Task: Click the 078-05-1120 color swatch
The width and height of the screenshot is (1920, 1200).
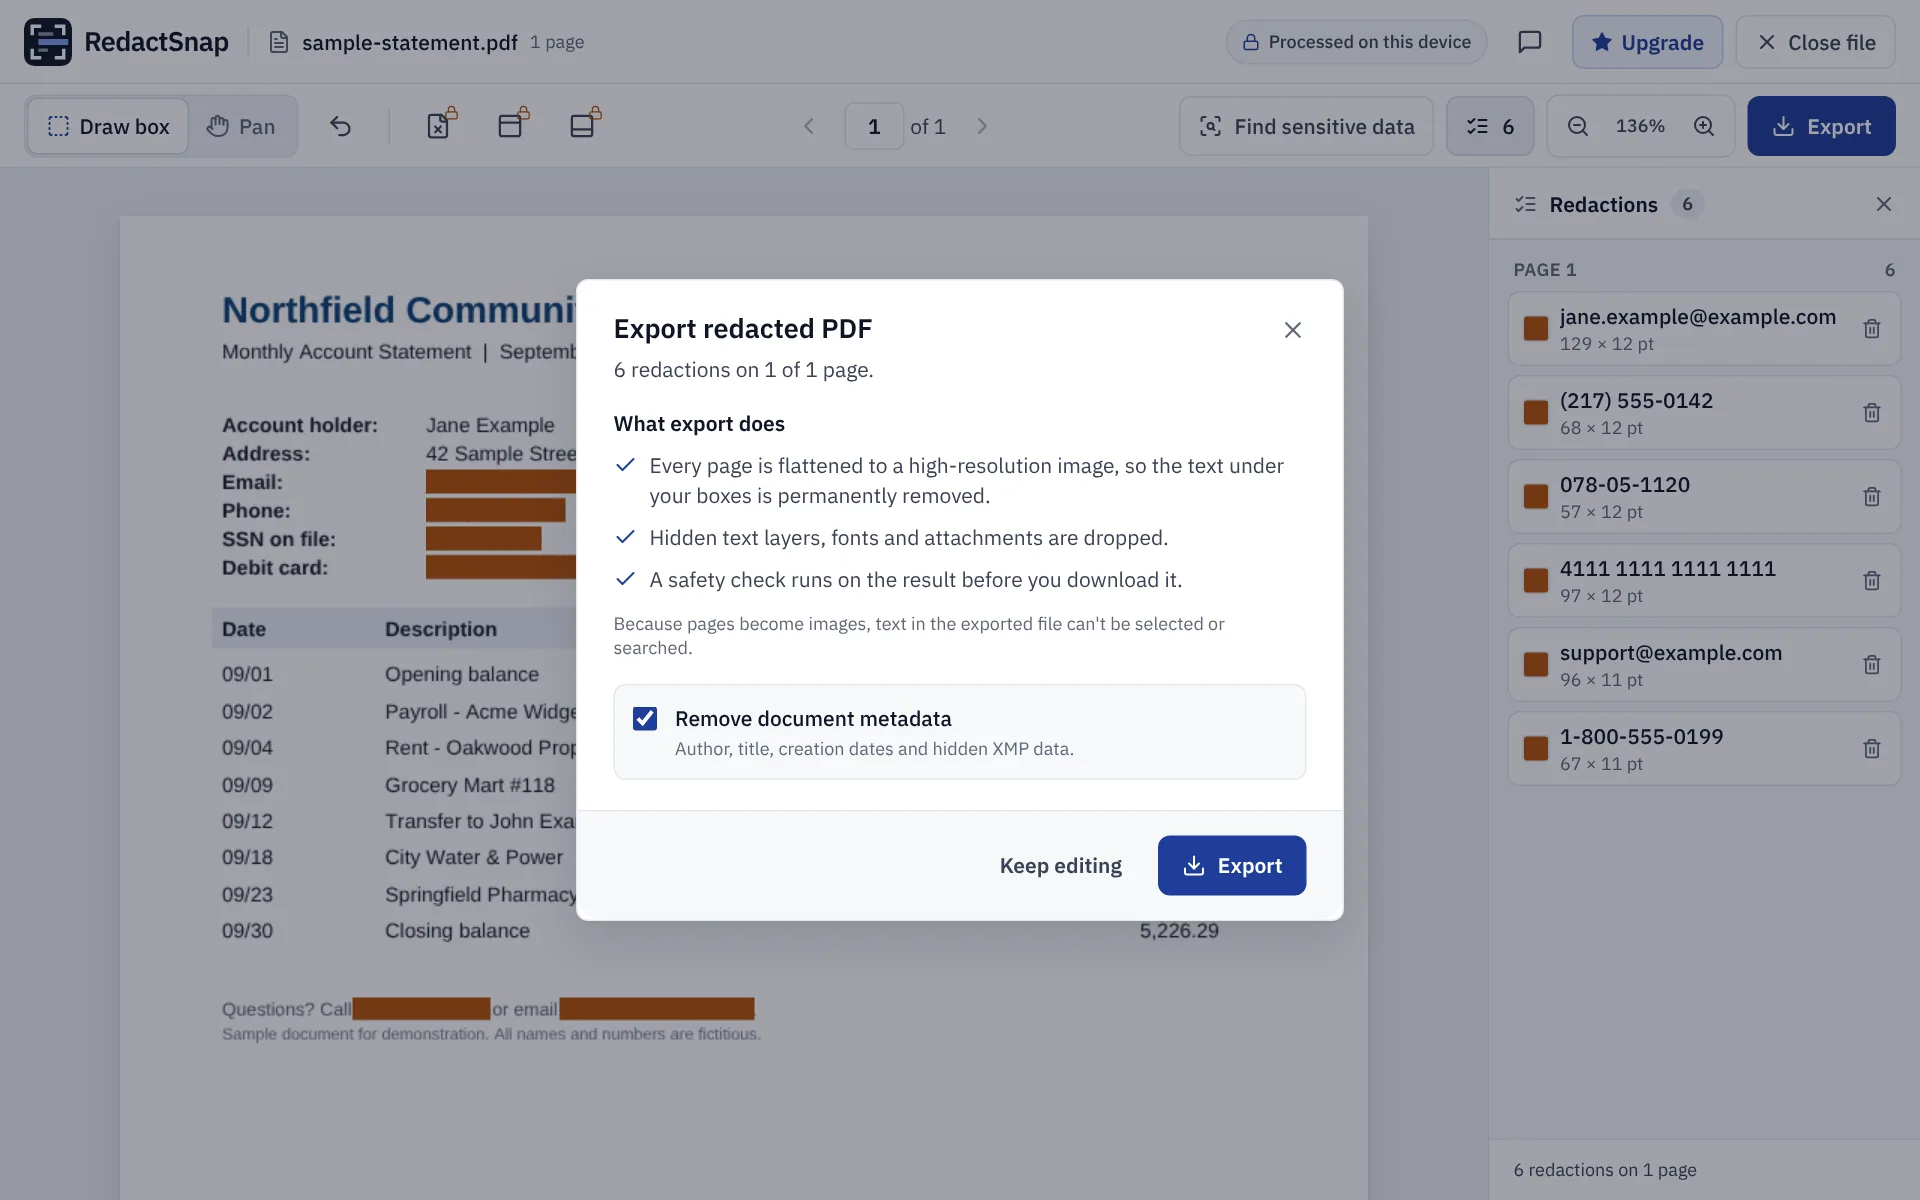Action: tap(1536, 497)
